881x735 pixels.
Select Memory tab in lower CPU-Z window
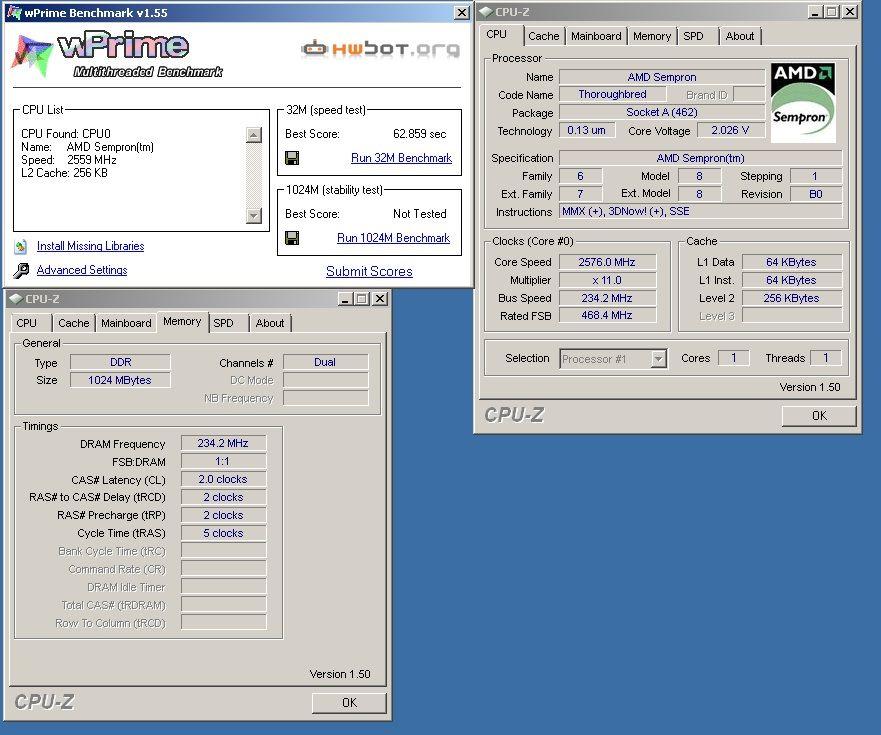[182, 321]
